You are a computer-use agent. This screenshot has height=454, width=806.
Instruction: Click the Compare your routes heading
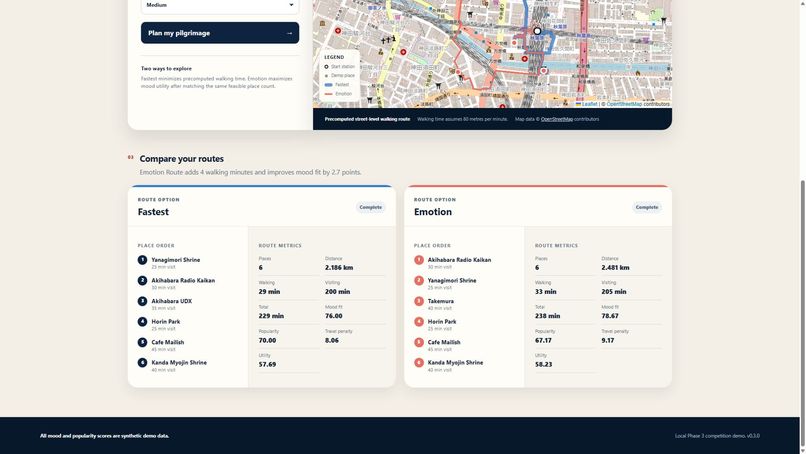click(181, 159)
